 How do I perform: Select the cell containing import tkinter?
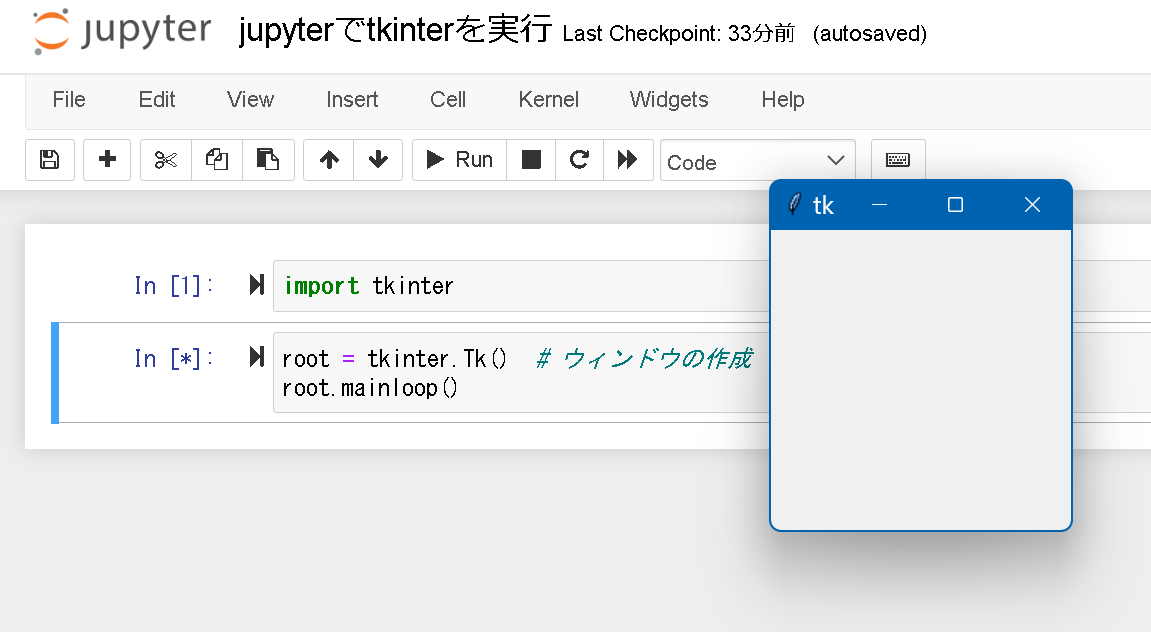(x=450, y=286)
